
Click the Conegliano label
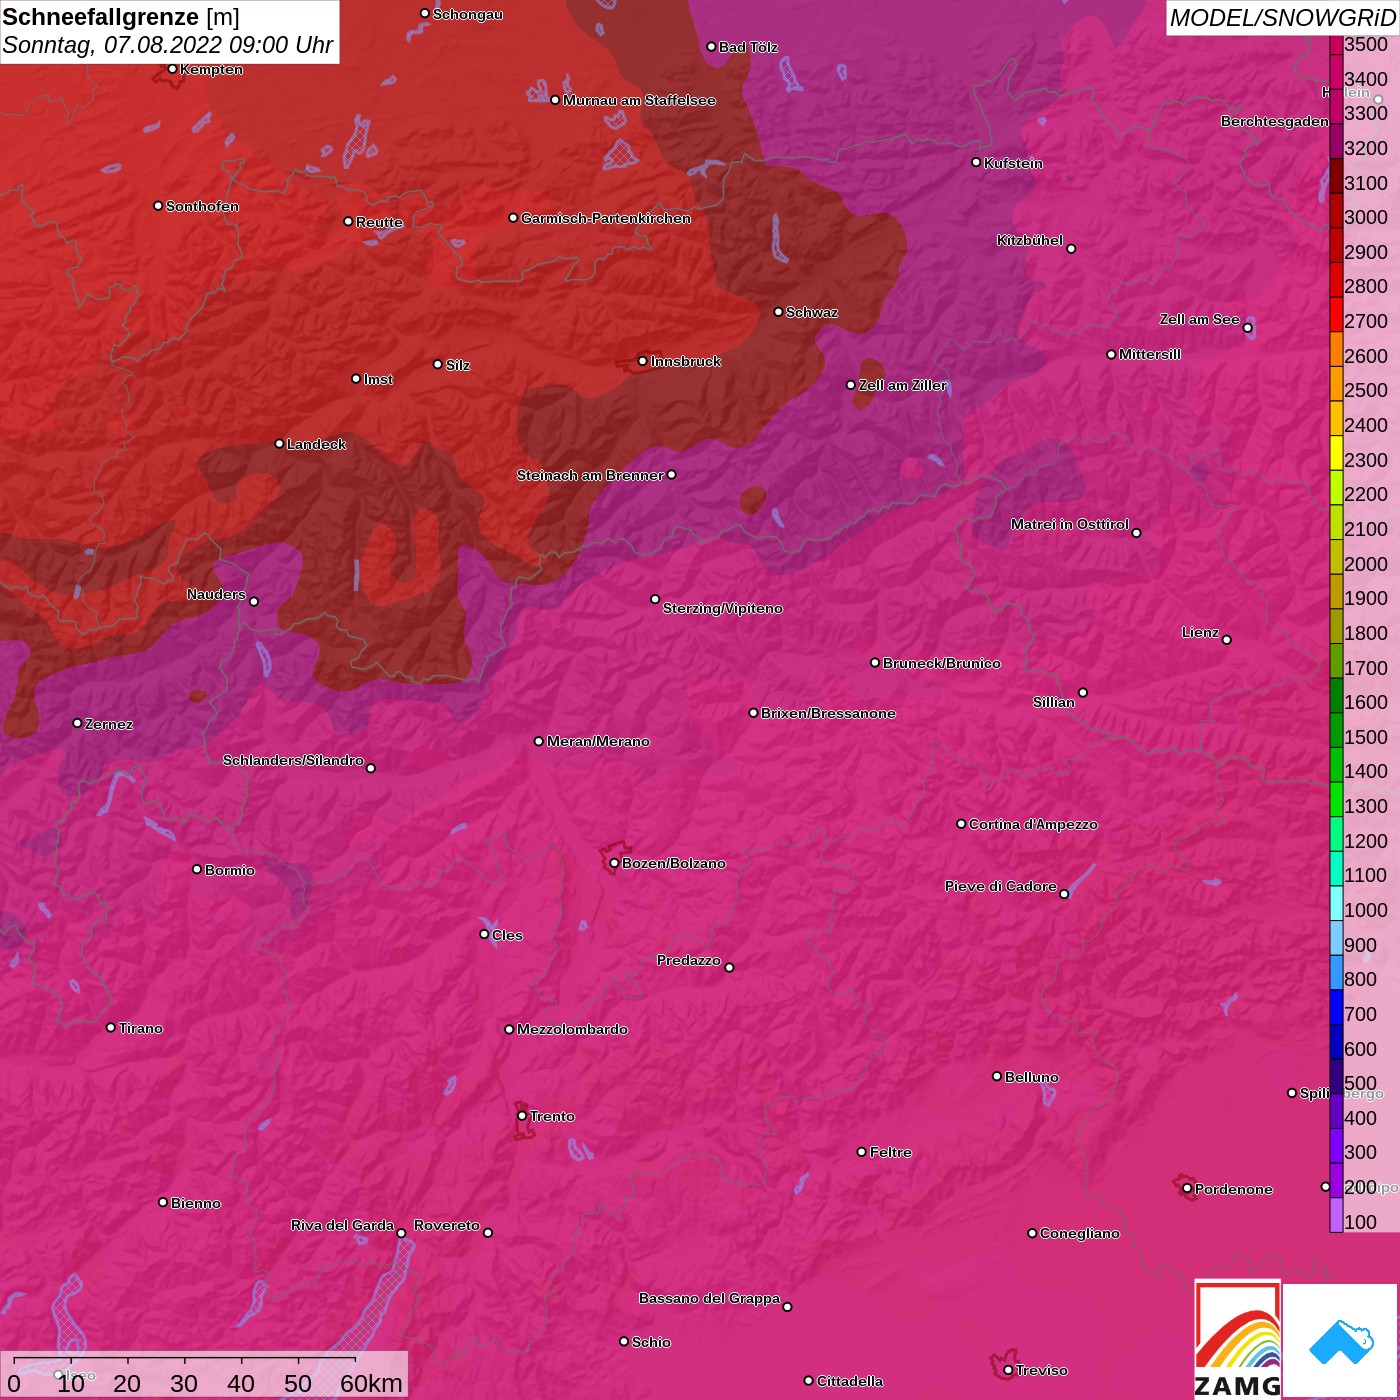1080,1233
